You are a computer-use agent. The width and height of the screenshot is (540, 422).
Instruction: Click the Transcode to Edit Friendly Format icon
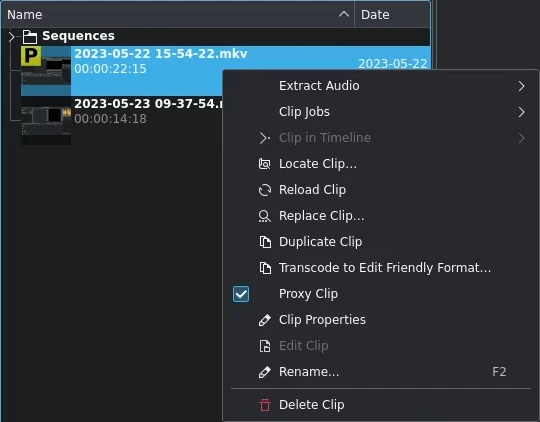point(264,268)
